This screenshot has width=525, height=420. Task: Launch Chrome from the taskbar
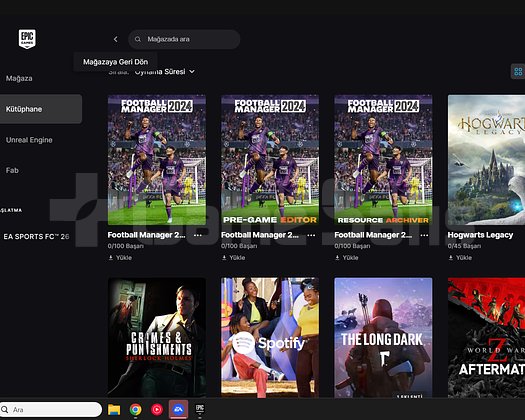[136, 409]
